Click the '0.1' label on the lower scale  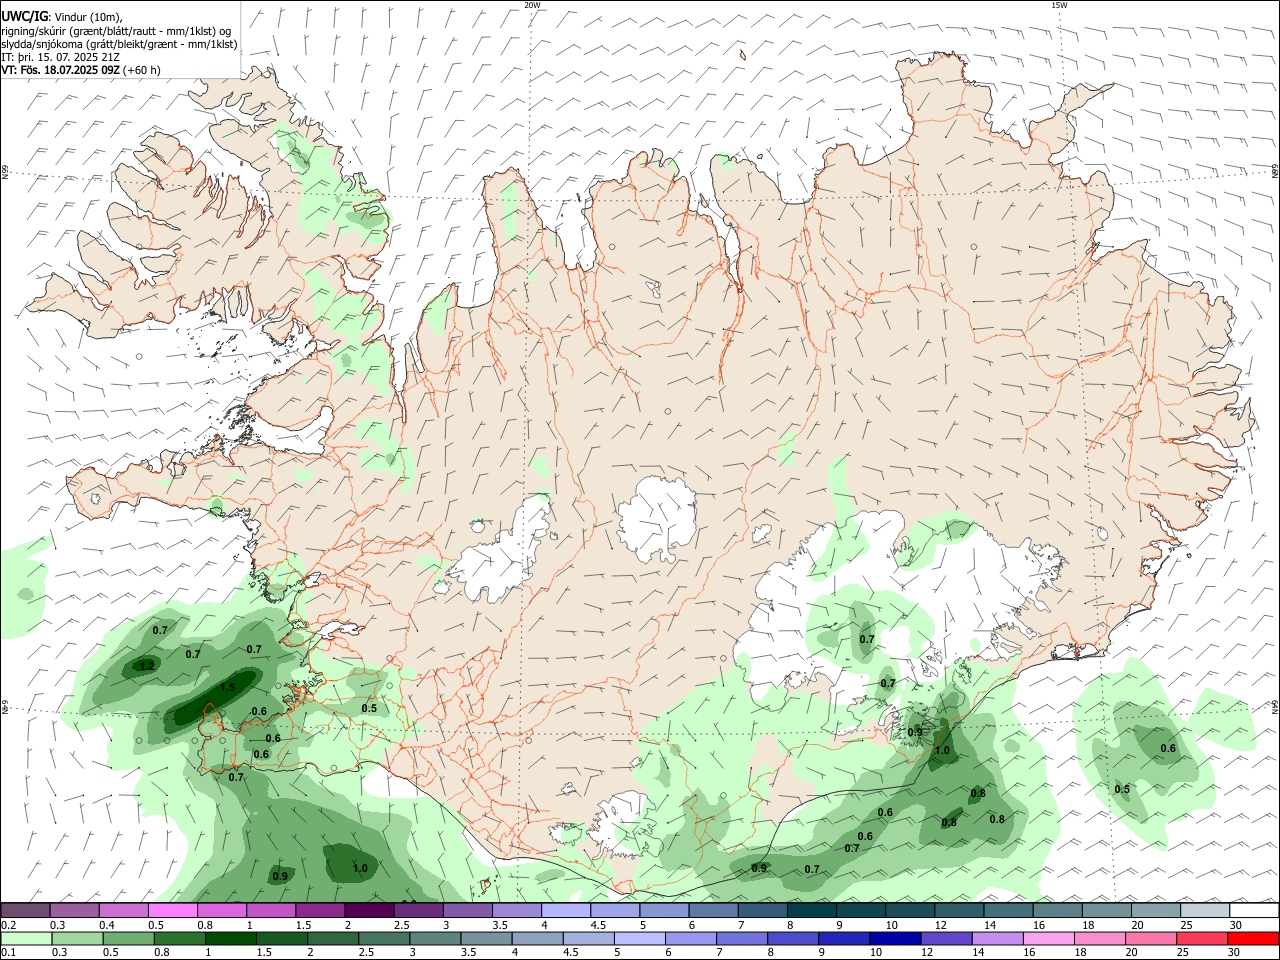[9, 953]
